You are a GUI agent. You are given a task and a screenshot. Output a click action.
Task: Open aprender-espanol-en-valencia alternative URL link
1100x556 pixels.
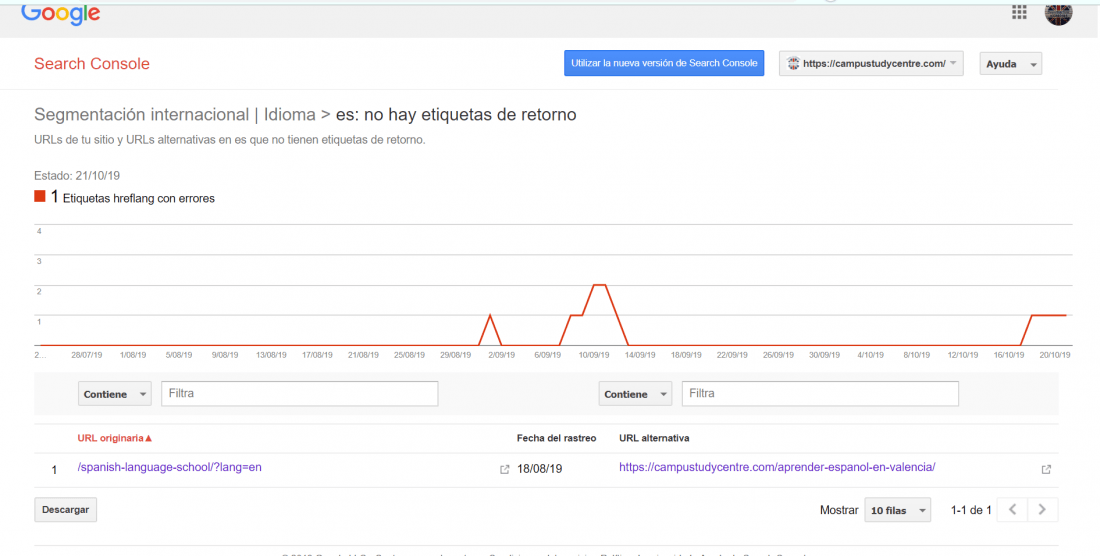point(777,467)
